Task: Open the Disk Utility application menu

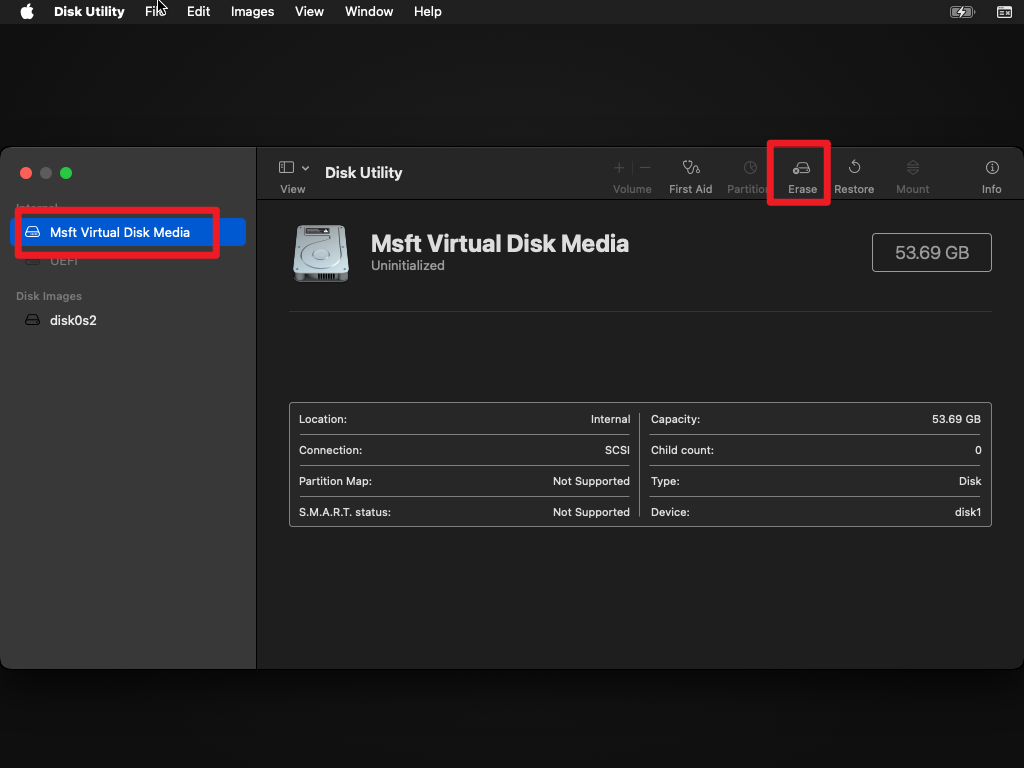Action: [x=89, y=12]
